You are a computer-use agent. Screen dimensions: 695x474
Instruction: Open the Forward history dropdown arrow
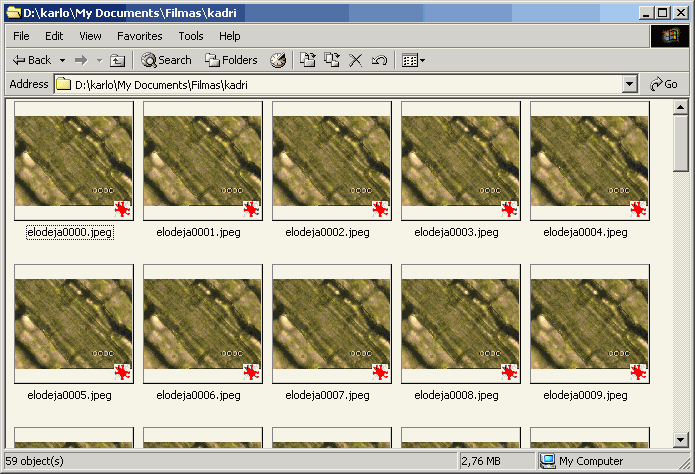(x=100, y=60)
